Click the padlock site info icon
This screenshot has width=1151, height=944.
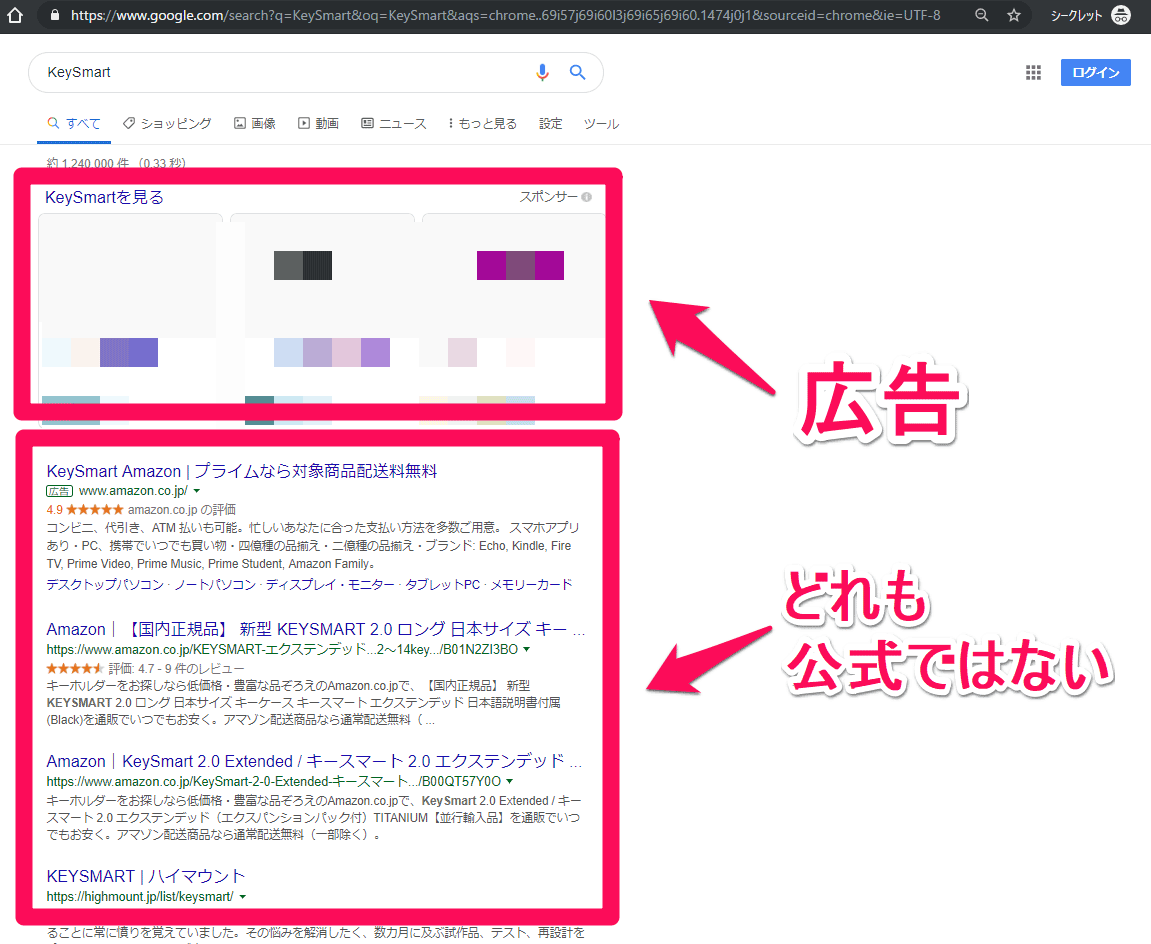(x=54, y=15)
